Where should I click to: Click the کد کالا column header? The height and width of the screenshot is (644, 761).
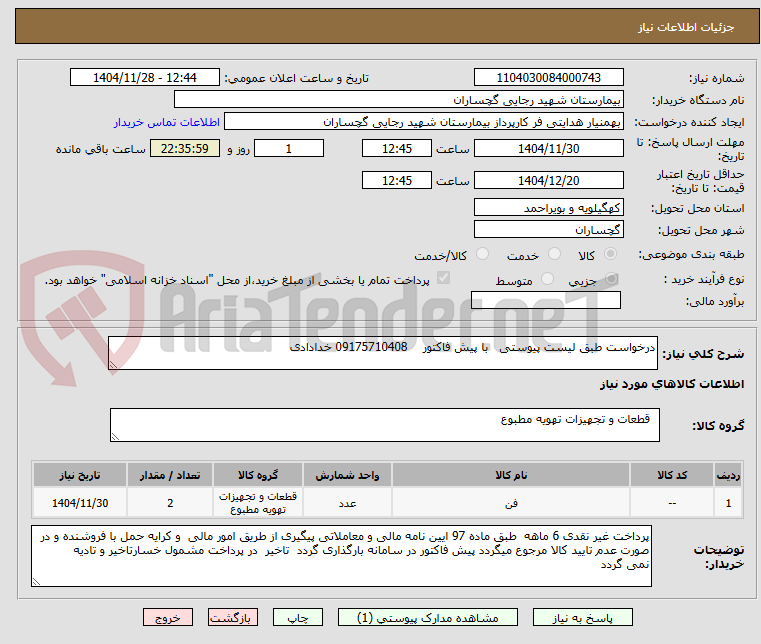tap(672, 475)
